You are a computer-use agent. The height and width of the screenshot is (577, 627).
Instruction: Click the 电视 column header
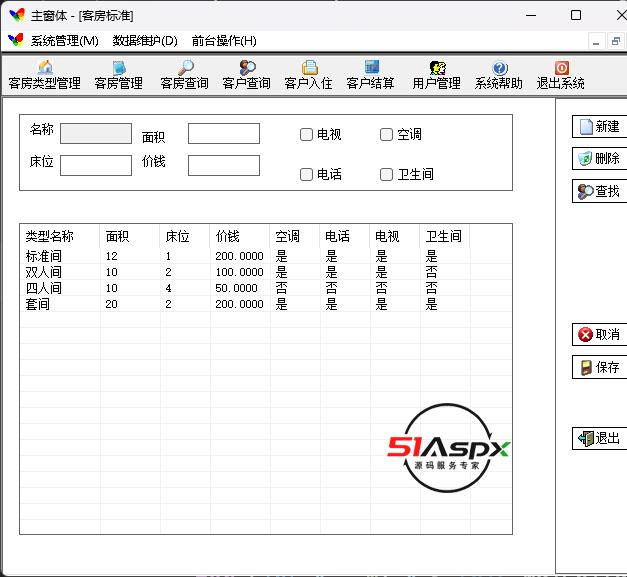coord(395,236)
